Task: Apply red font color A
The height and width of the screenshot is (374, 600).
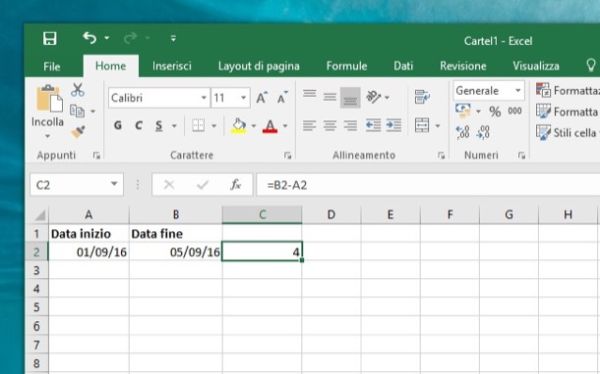Action: tap(270, 126)
